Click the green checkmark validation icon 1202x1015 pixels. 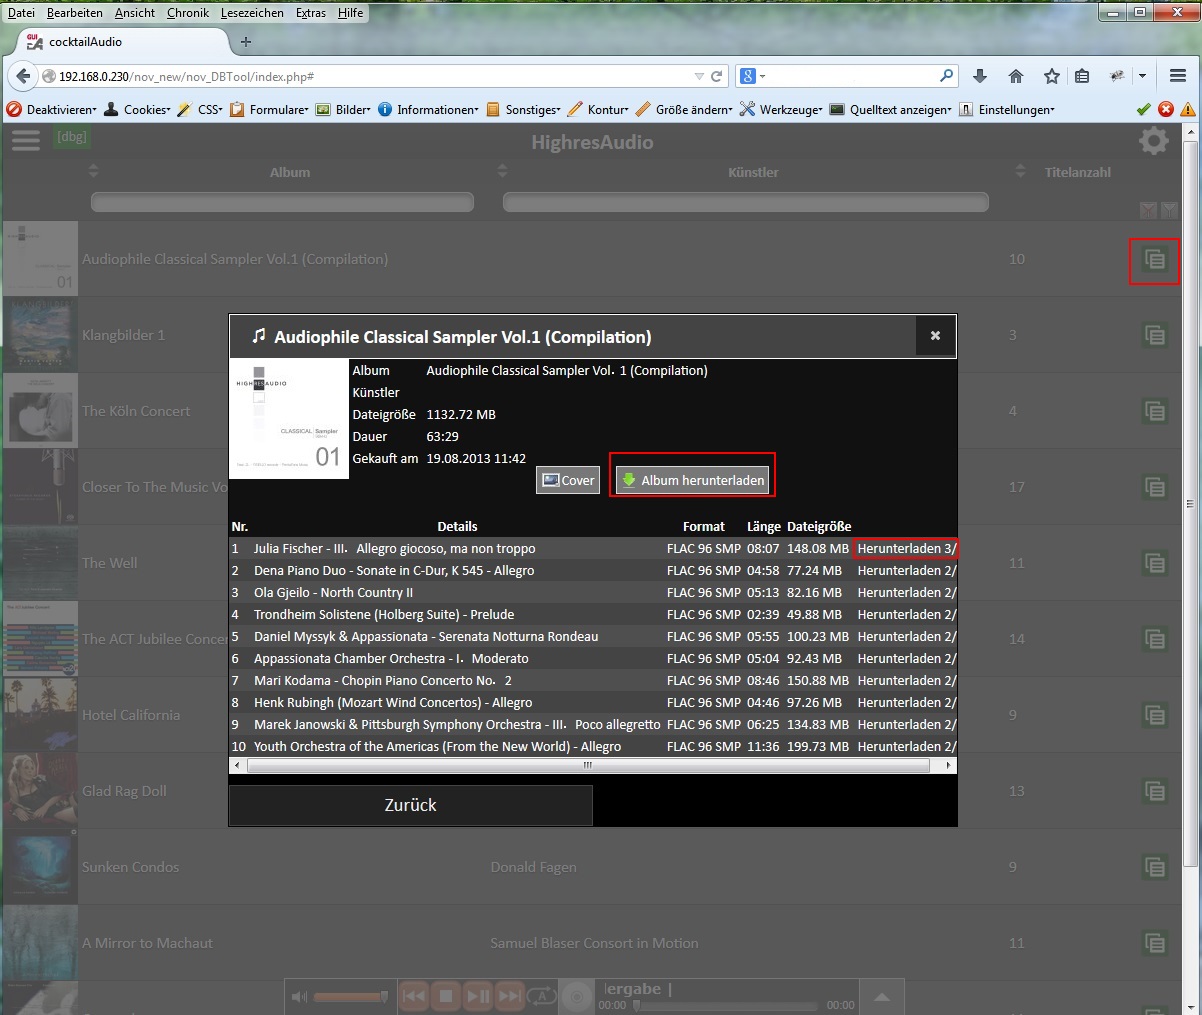coord(1144,109)
